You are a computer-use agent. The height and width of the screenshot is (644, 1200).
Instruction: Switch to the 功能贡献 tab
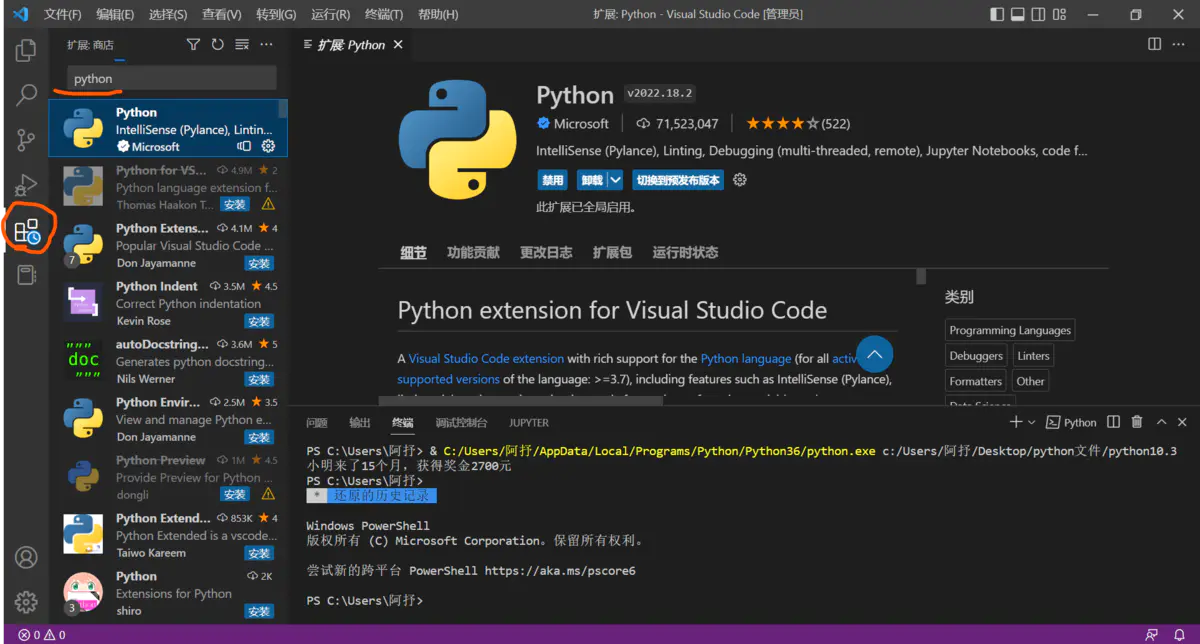pyautogui.click(x=473, y=252)
